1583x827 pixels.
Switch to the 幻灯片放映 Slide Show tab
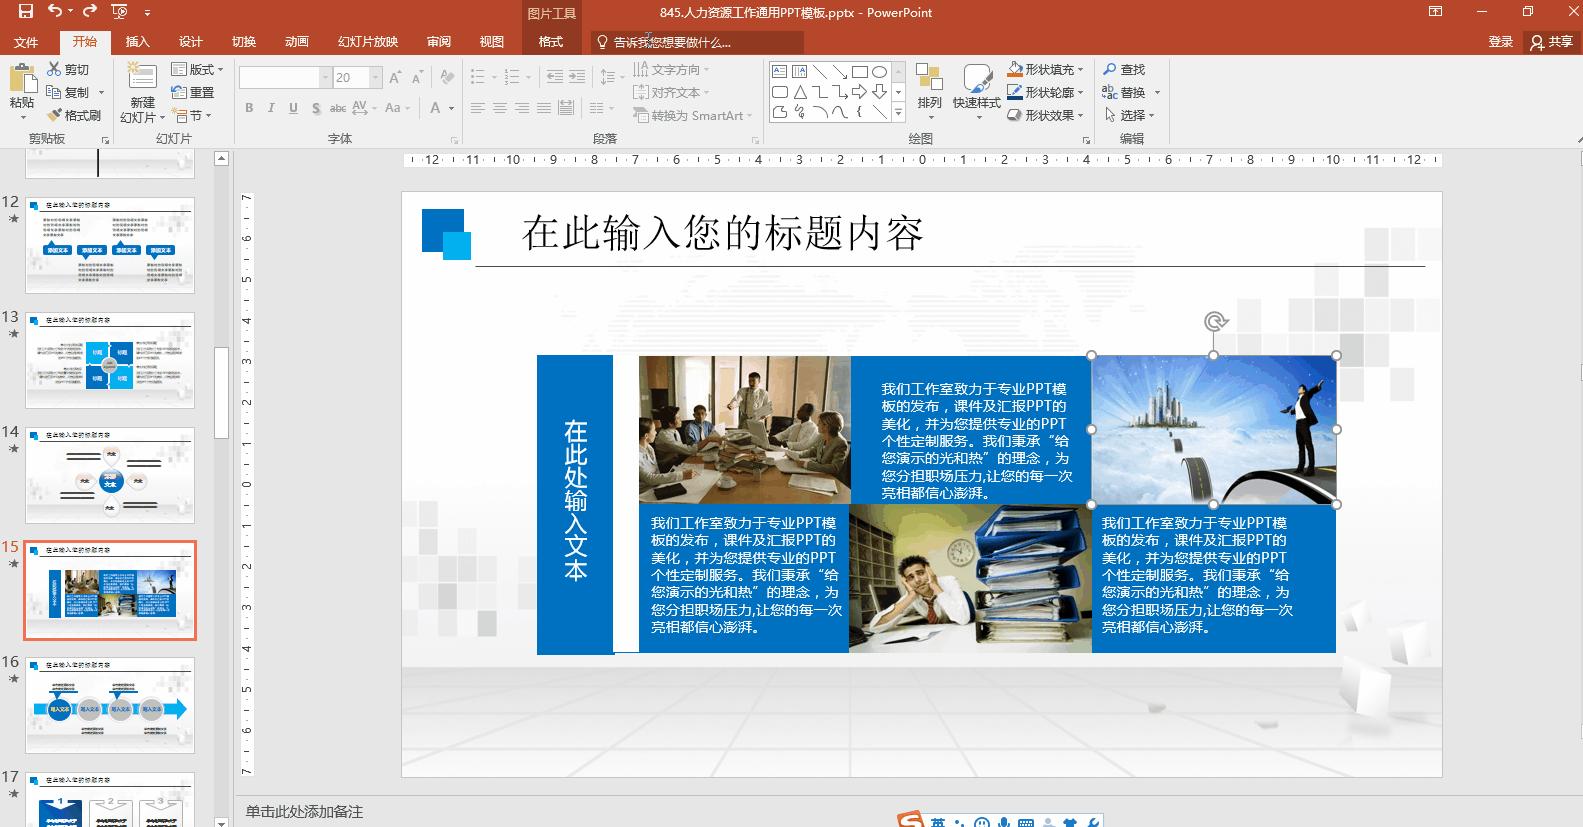click(x=368, y=41)
